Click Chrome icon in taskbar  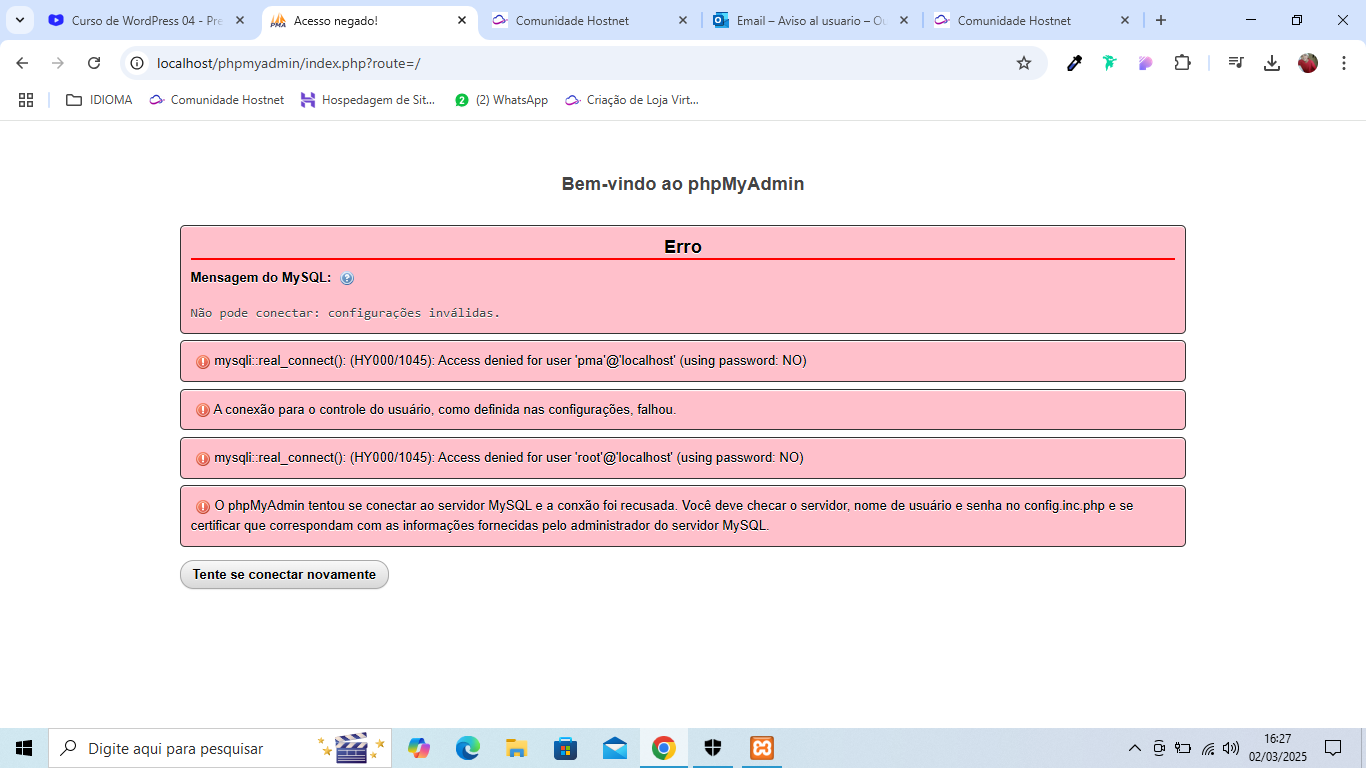point(663,748)
